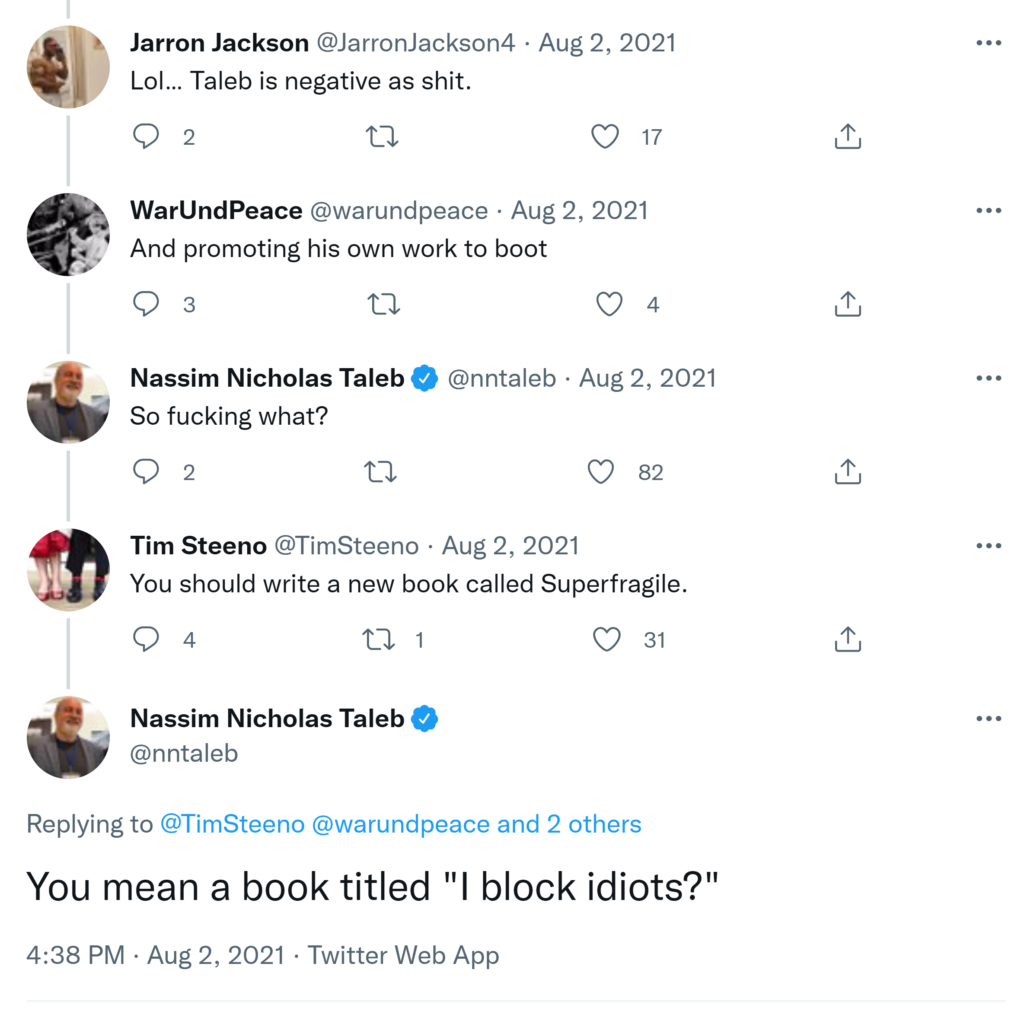The image size is (1024, 1024).
Task: Open the Jarron Jackson profile name
Action: pos(219,43)
